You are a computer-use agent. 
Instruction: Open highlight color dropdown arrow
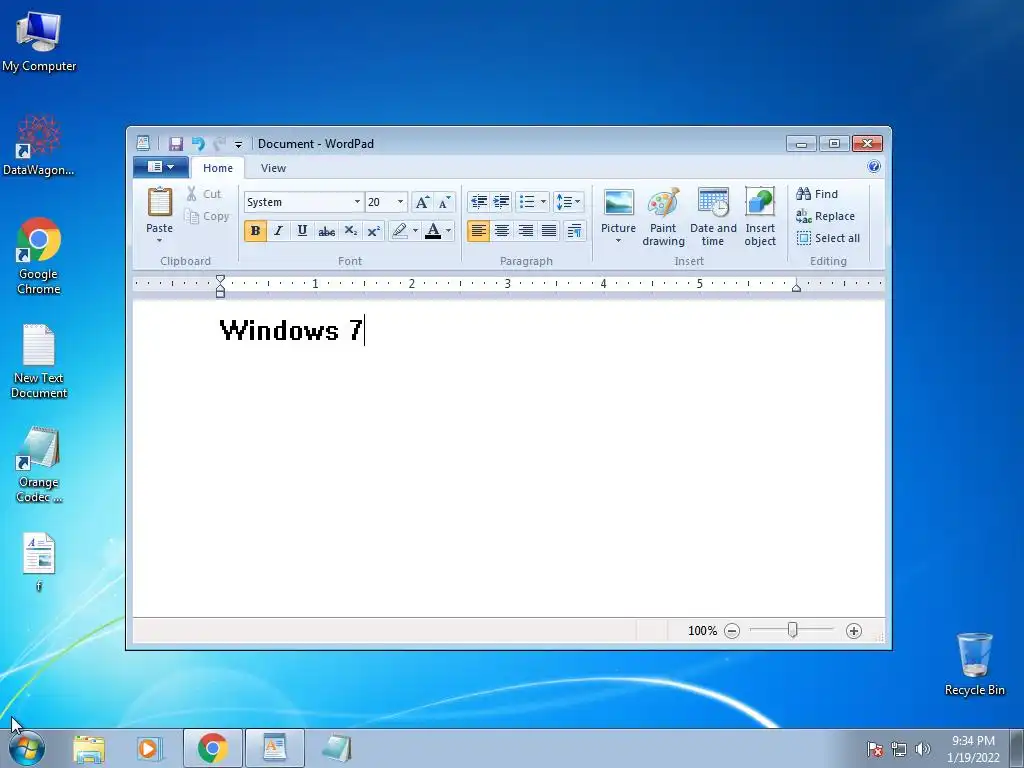415,231
